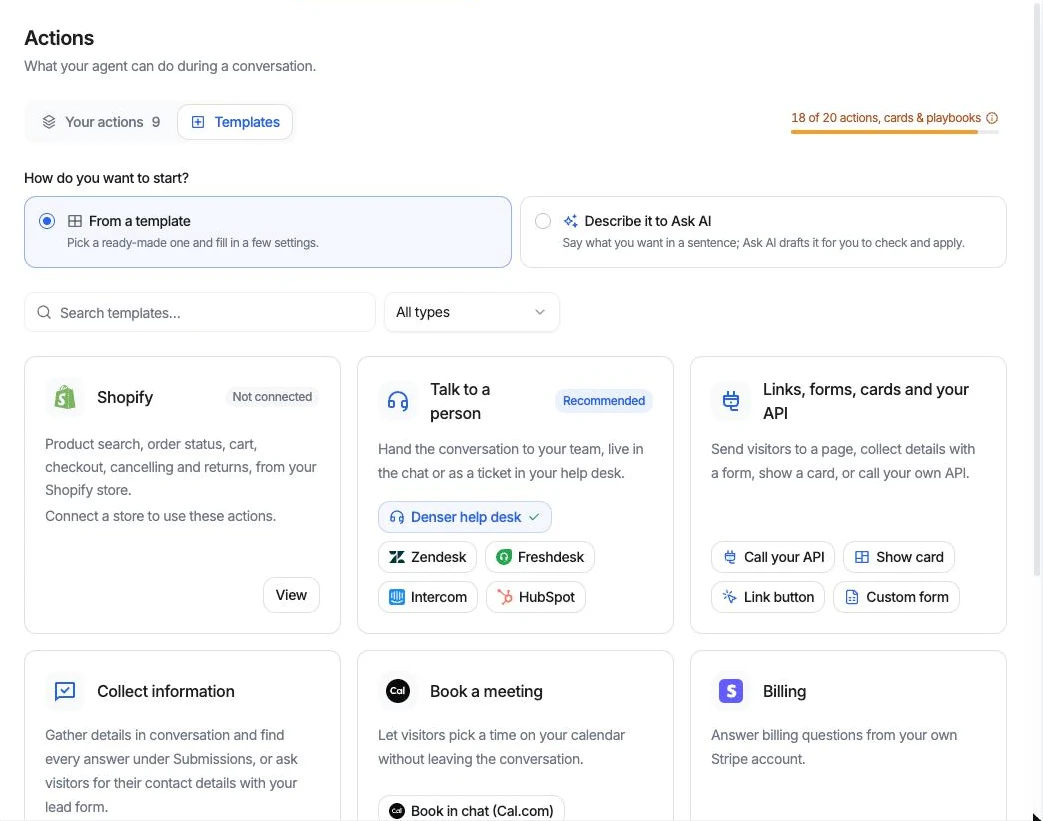Click the Shopify card title

pos(125,397)
